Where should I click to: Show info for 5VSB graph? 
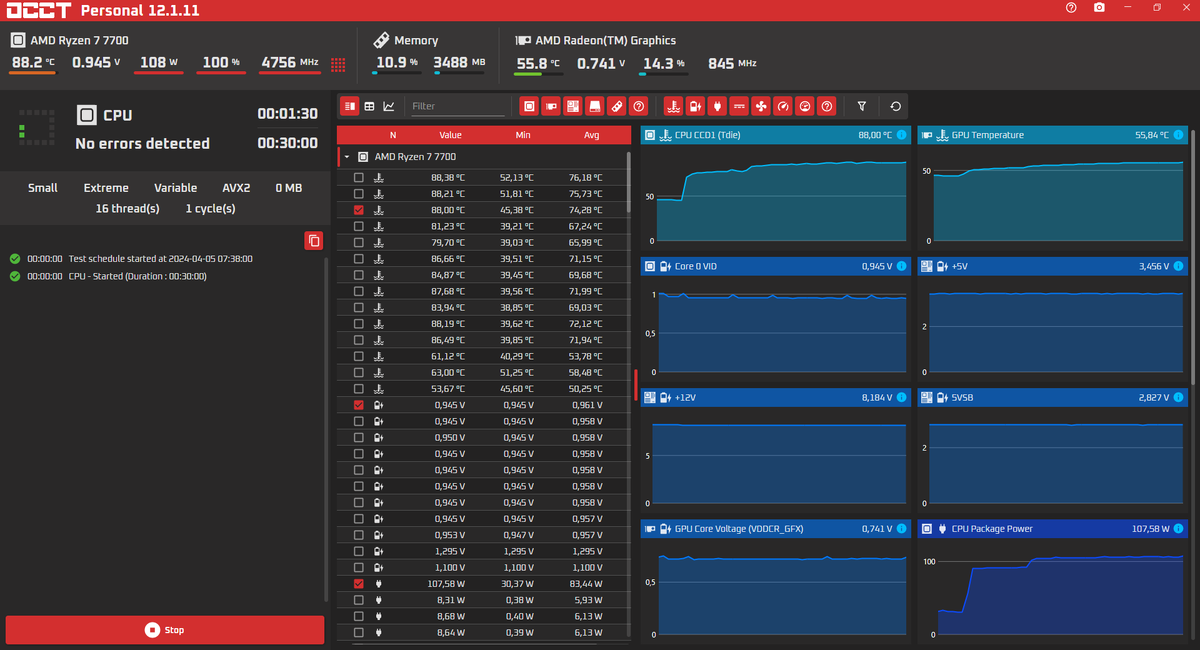1178,397
